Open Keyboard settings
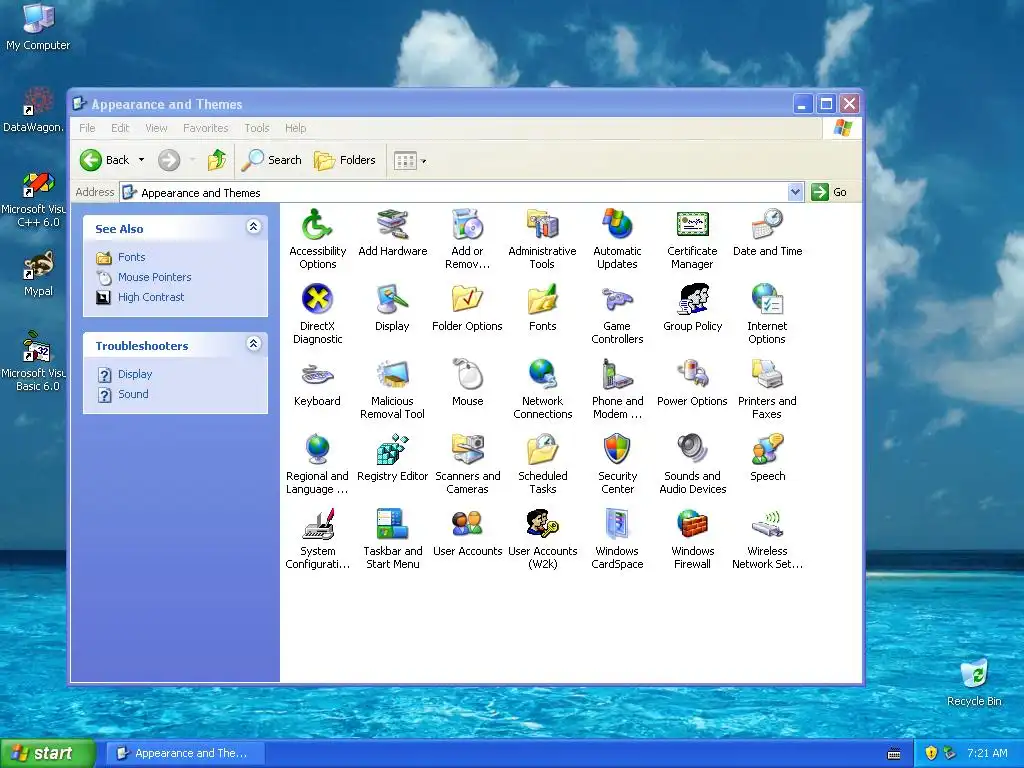Screen dimensions: 1024x768 [317, 383]
